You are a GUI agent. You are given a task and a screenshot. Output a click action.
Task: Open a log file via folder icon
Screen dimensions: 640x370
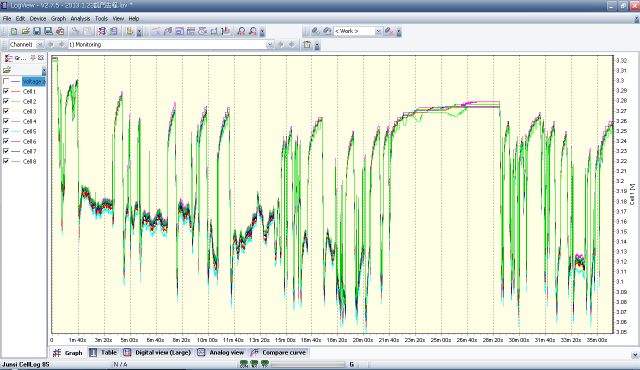[25, 31]
